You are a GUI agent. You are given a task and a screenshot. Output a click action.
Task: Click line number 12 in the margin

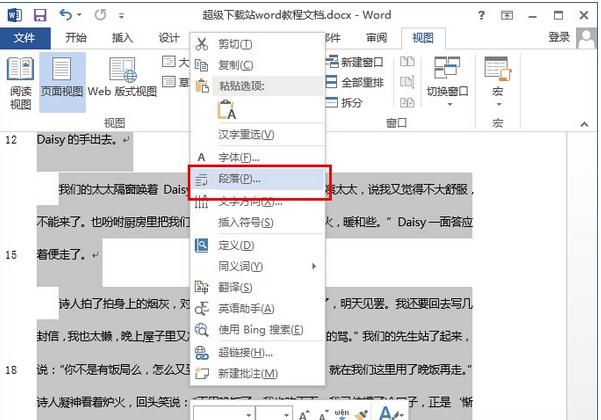(11, 140)
